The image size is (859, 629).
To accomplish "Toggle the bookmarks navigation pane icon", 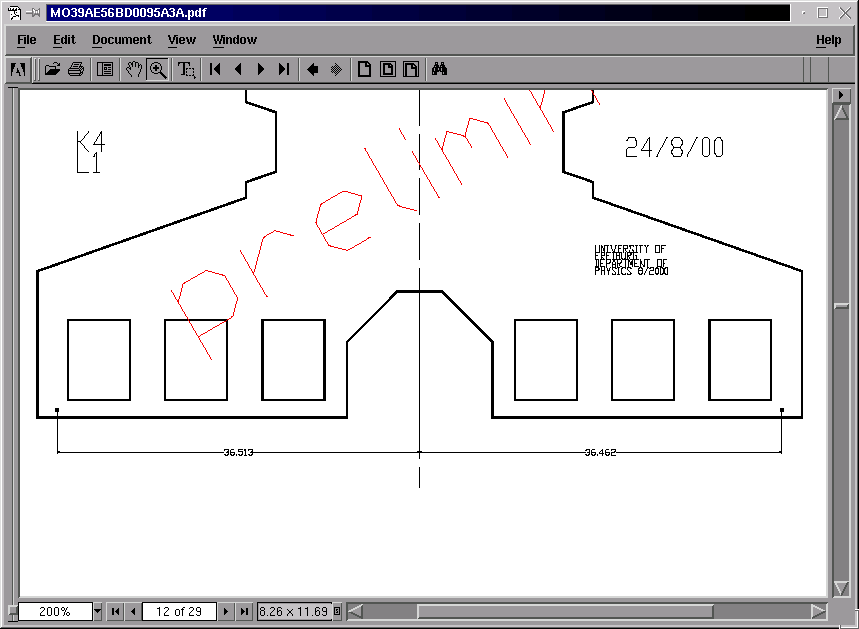I will pos(105,70).
